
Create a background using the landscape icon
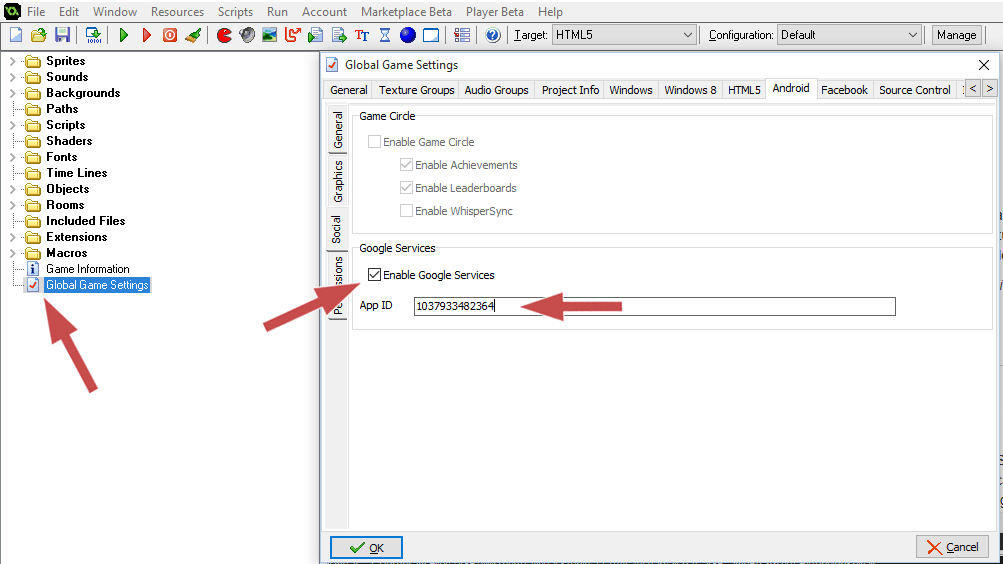pyautogui.click(x=269, y=35)
